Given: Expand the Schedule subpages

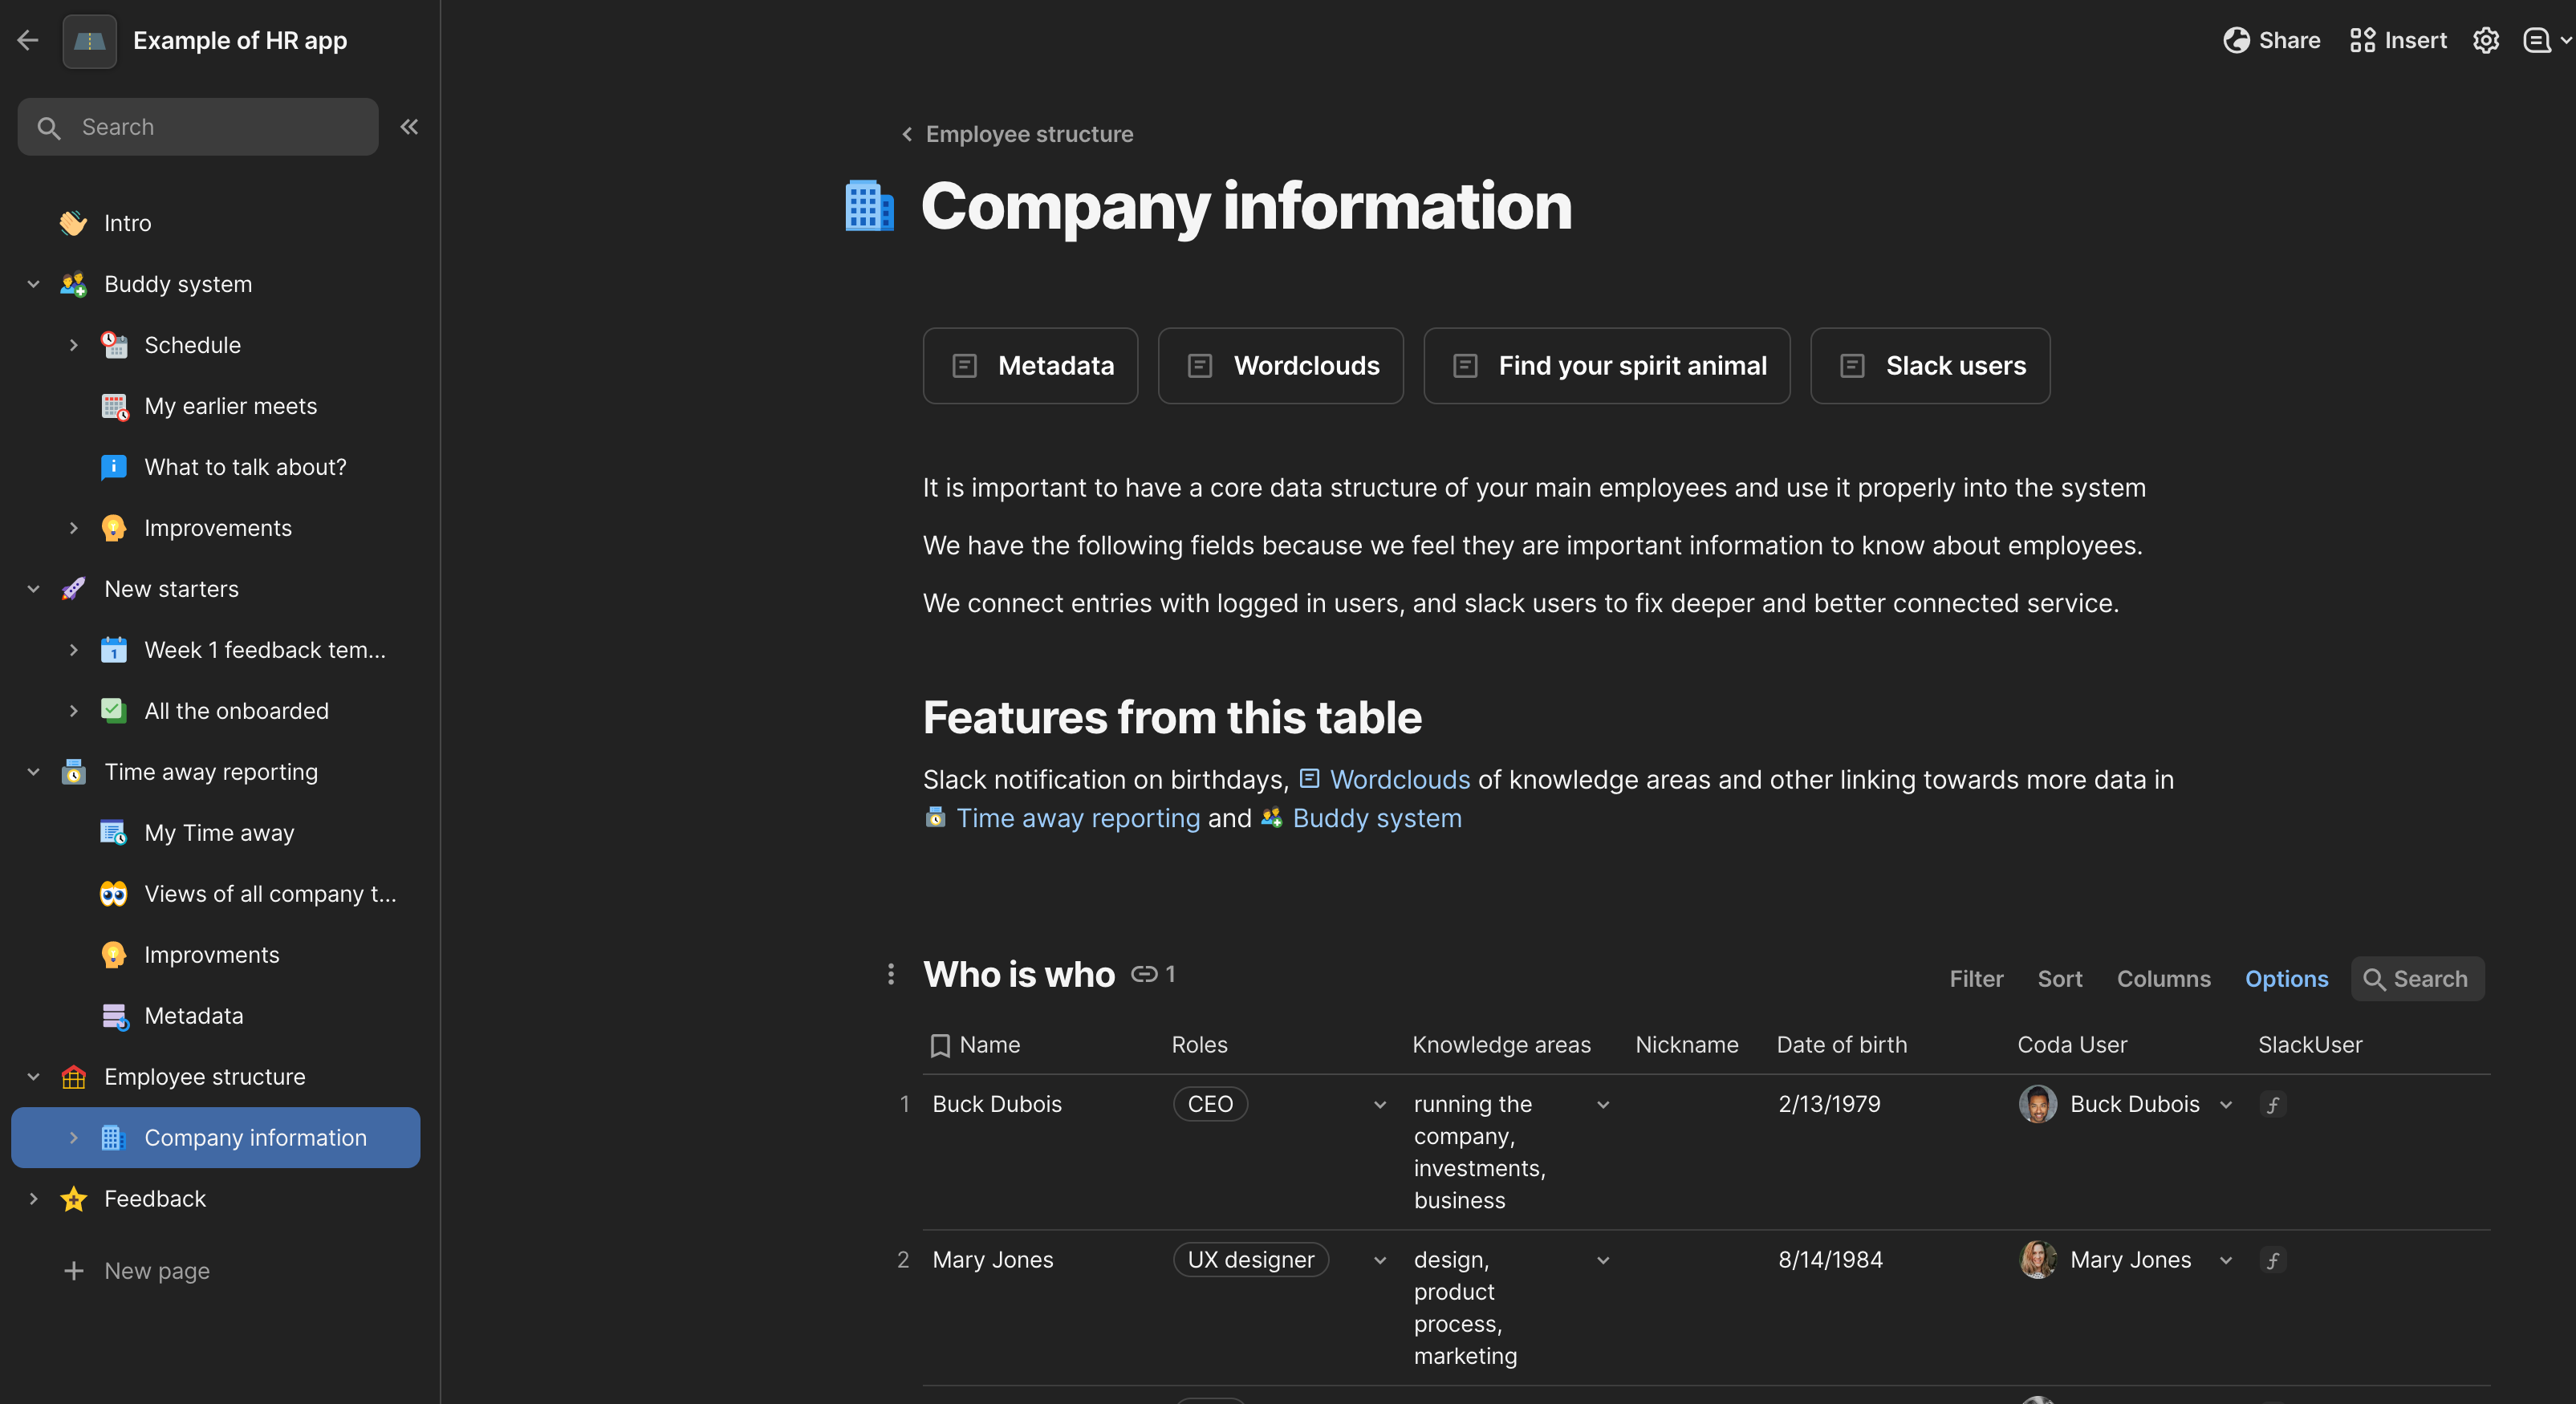Looking at the screenshot, I should (x=73, y=345).
